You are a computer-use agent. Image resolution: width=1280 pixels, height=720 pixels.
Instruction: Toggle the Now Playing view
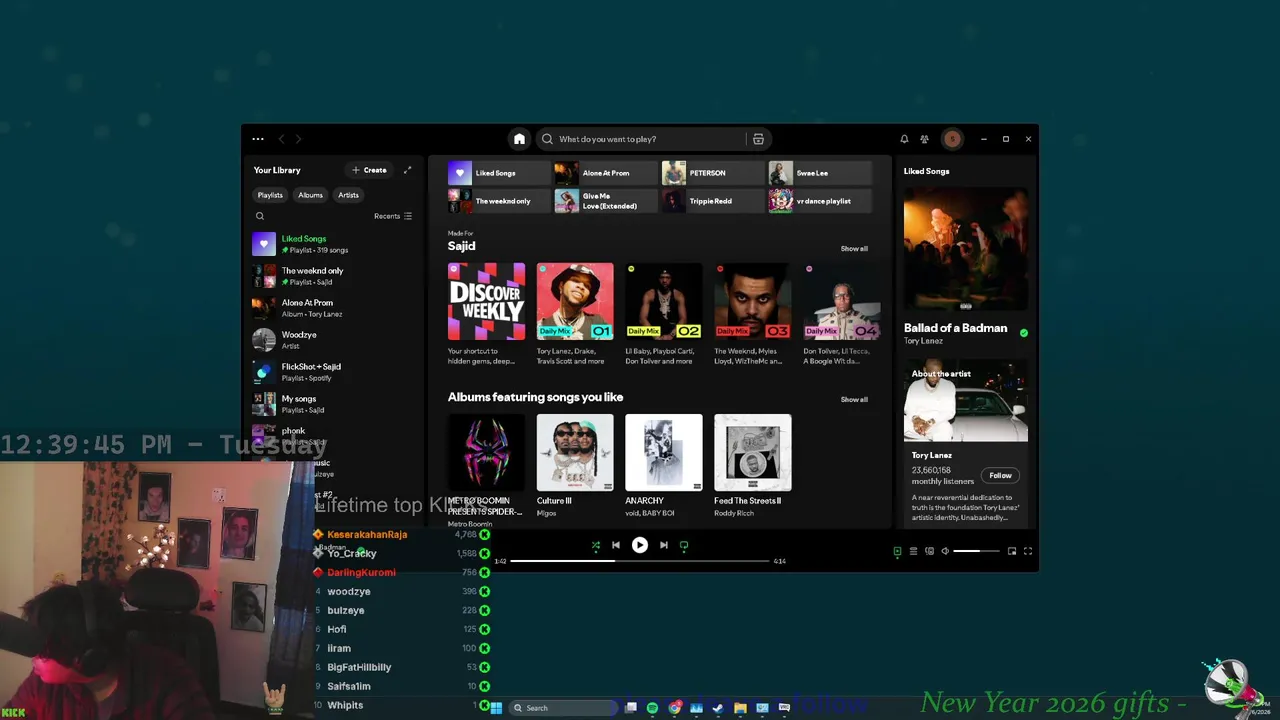(897, 551)
